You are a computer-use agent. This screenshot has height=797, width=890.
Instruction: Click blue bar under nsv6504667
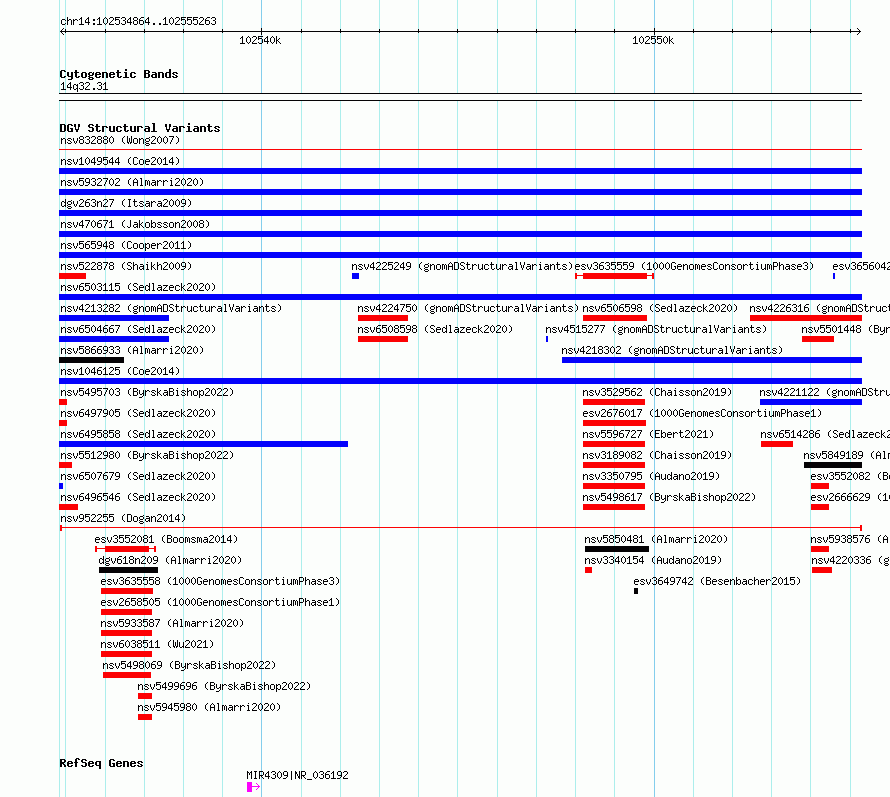pos(114,339)
